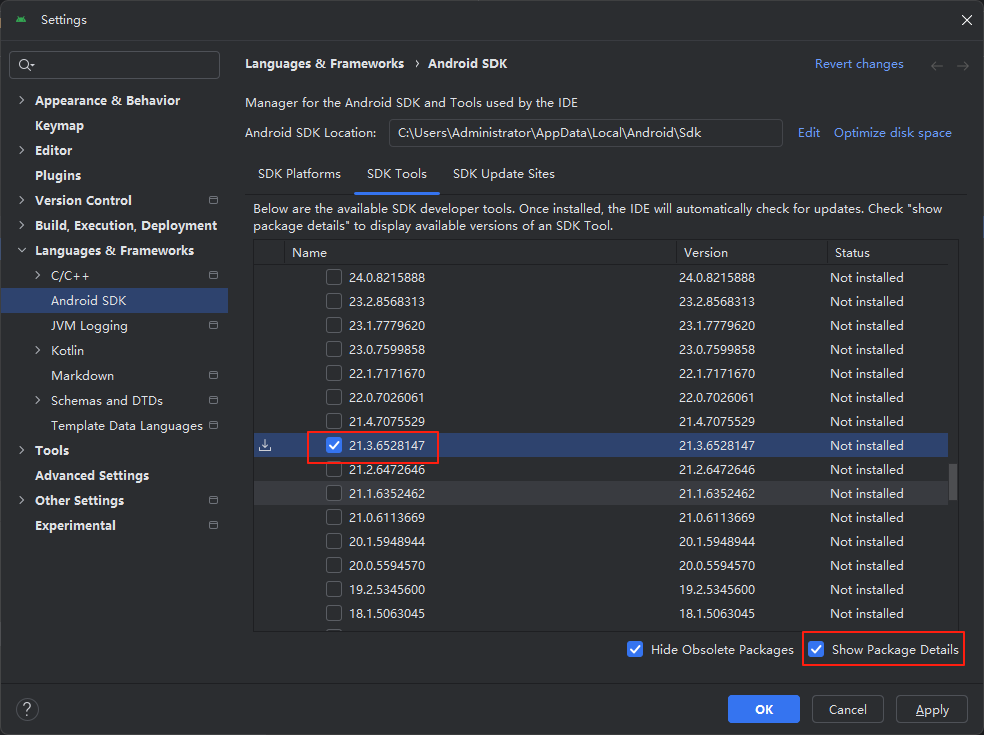Click the download icon beside 21.3.6528147
The image size is (984, 735).
click(265, 446)
